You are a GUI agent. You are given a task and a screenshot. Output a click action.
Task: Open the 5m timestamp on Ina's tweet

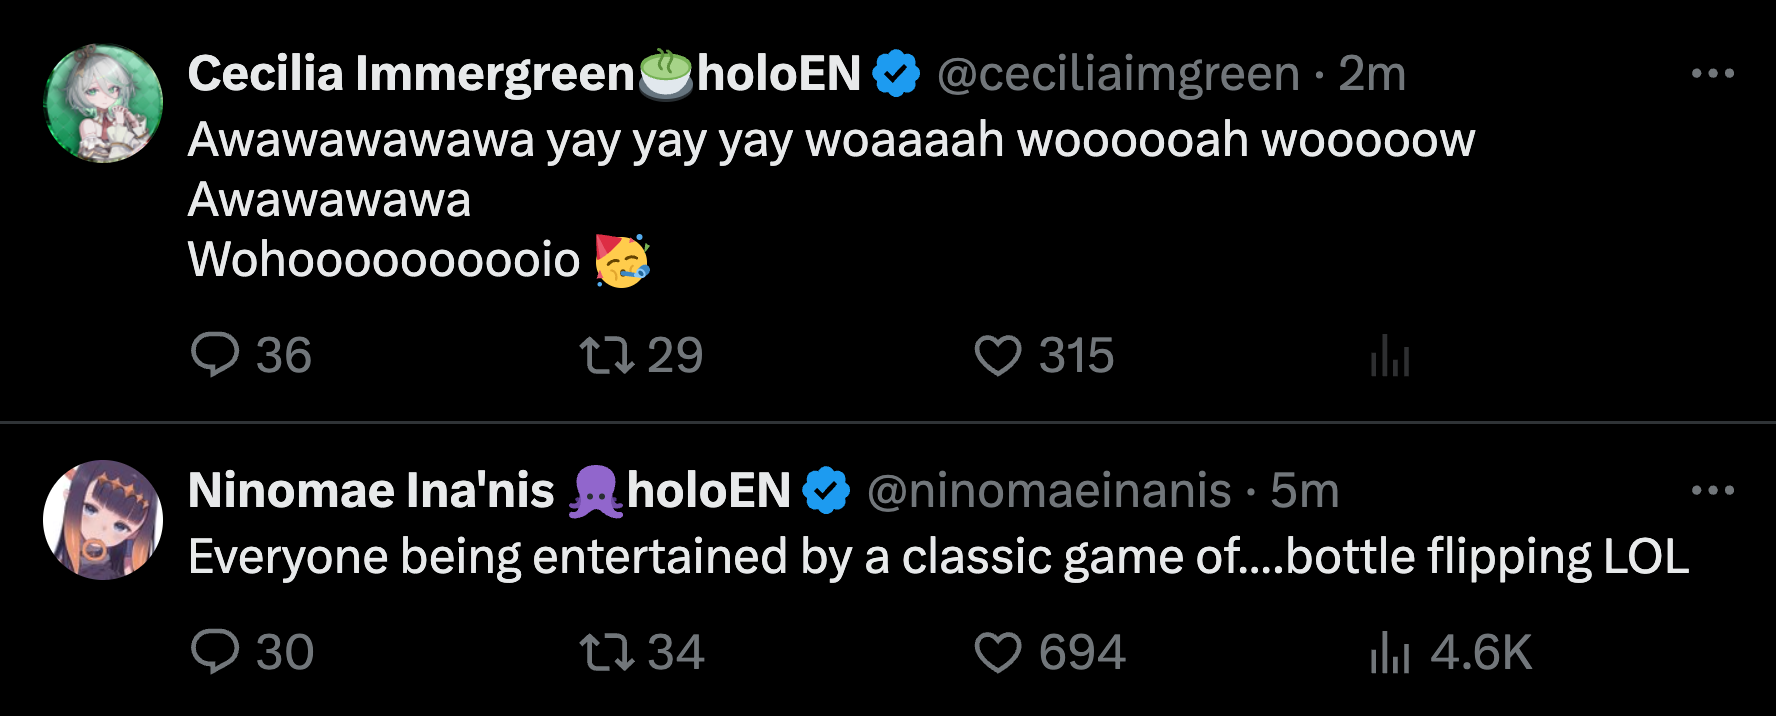click(x=1304, y=491)
